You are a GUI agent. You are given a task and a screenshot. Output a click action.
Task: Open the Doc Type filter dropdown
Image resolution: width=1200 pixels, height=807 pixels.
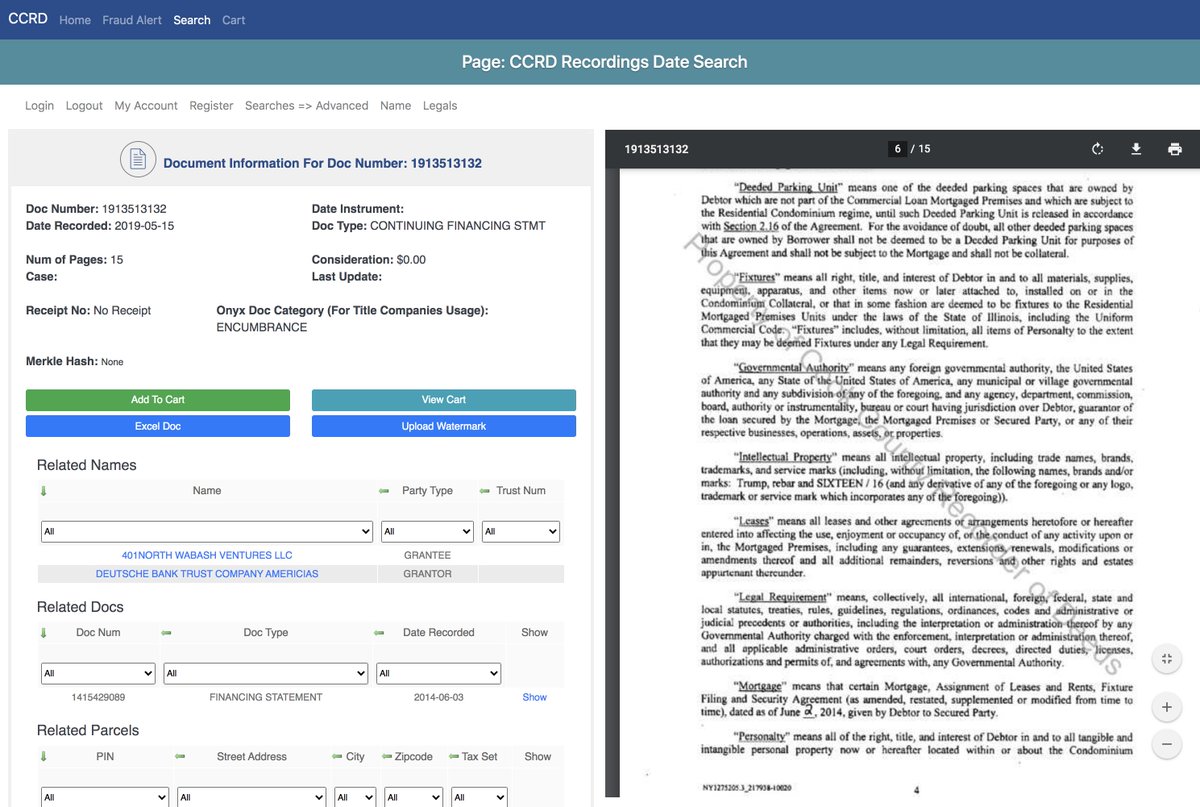coord(265,673)
